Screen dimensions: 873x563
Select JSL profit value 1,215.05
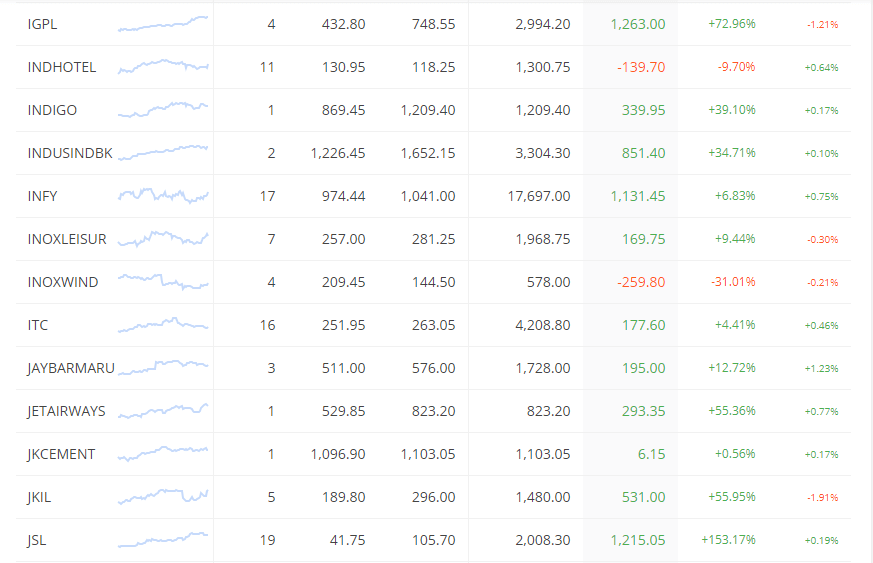coord(638,540)
